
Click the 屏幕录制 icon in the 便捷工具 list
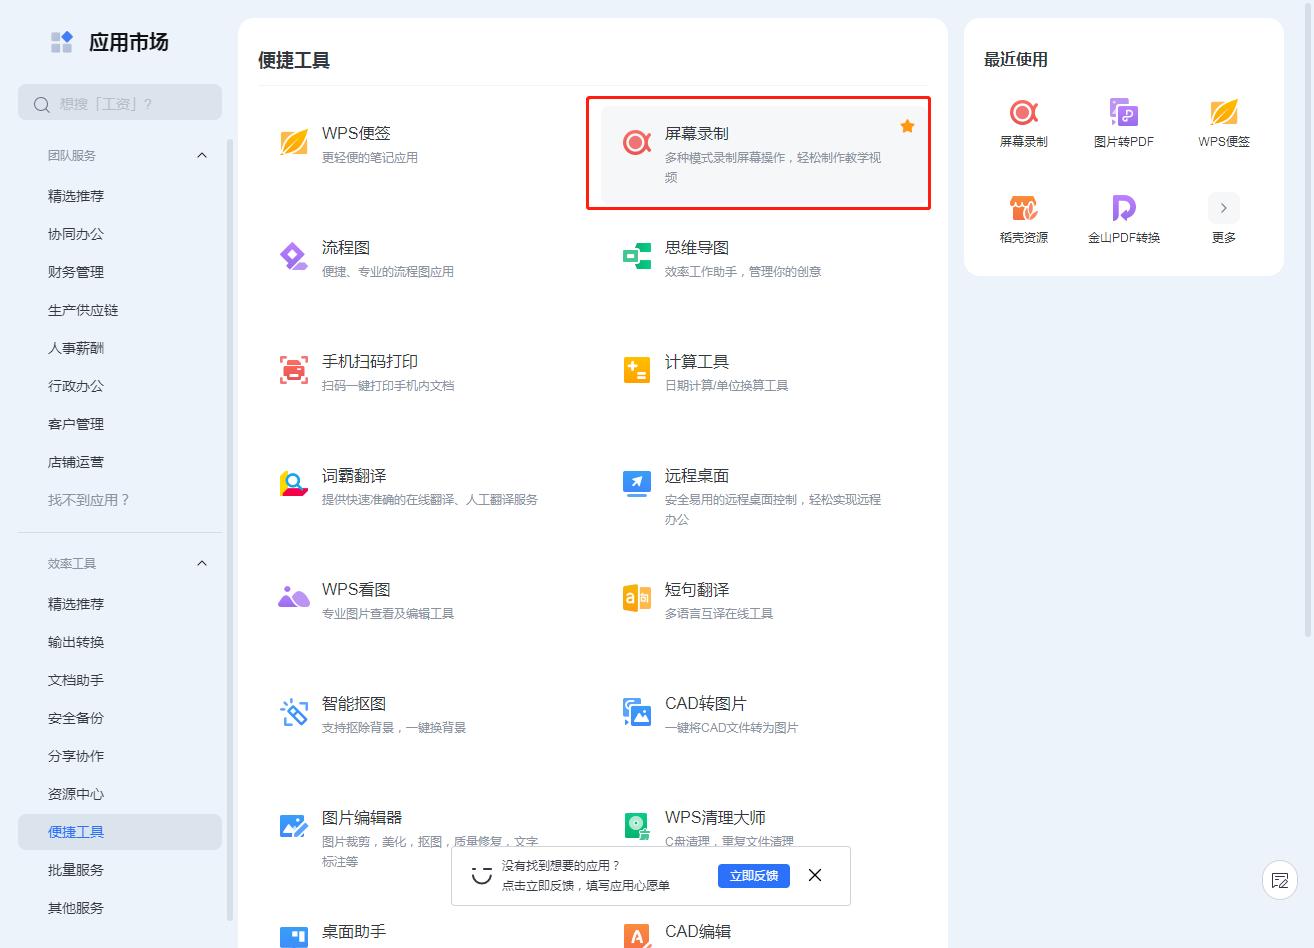[637, 143]
